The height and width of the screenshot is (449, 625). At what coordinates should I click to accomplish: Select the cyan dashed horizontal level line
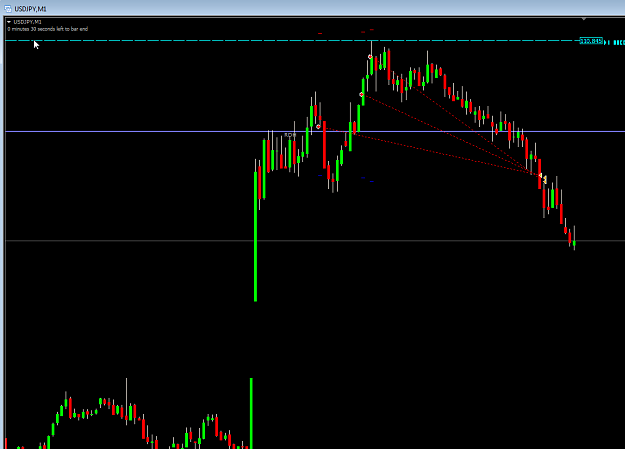coord(292,41)
